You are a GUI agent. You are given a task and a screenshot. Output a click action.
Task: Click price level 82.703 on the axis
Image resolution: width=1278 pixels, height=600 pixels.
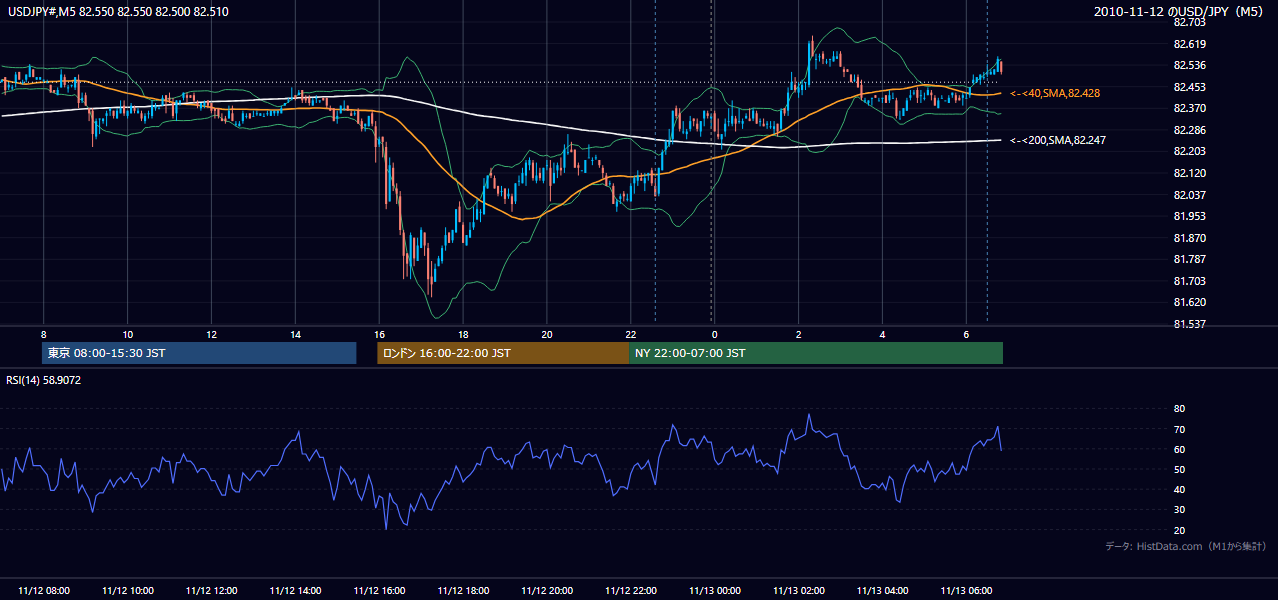coord(1189,22)
